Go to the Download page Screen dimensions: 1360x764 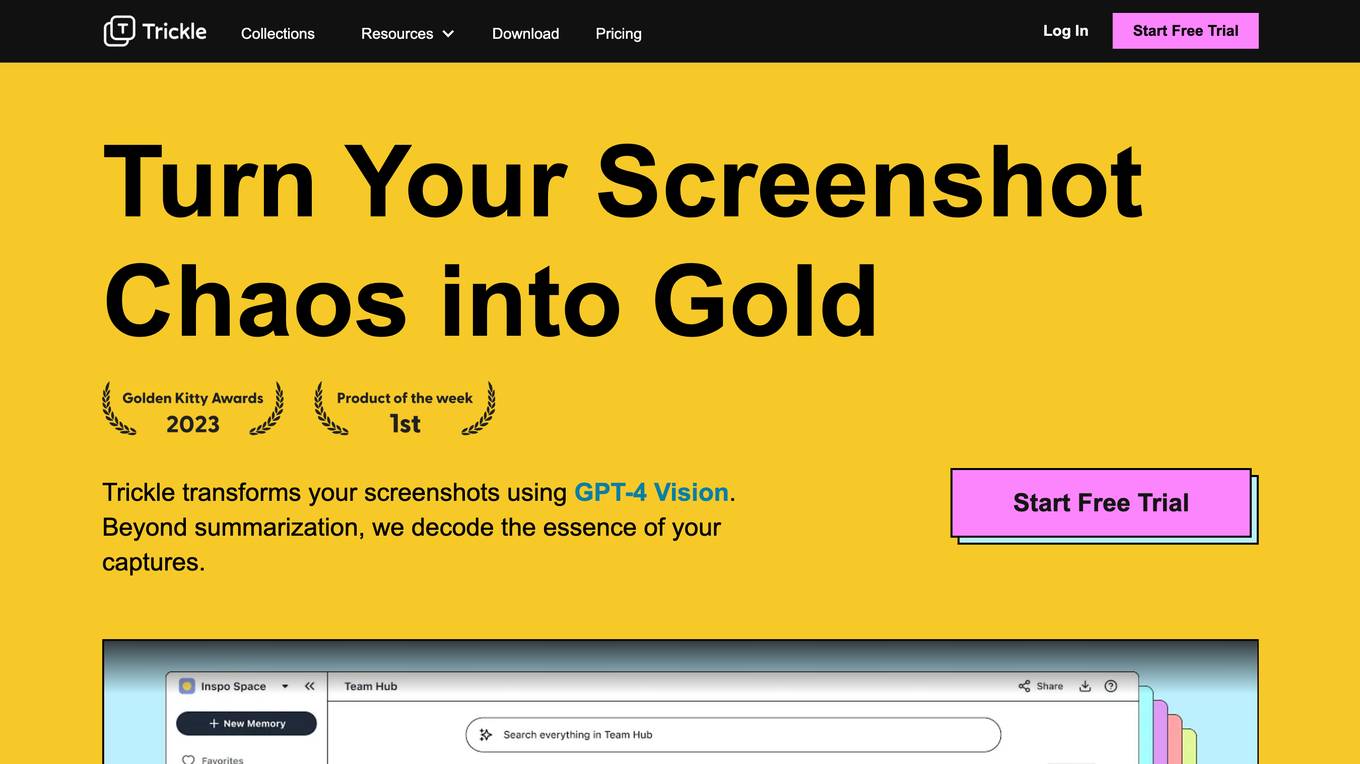click(x=525, y=33)
